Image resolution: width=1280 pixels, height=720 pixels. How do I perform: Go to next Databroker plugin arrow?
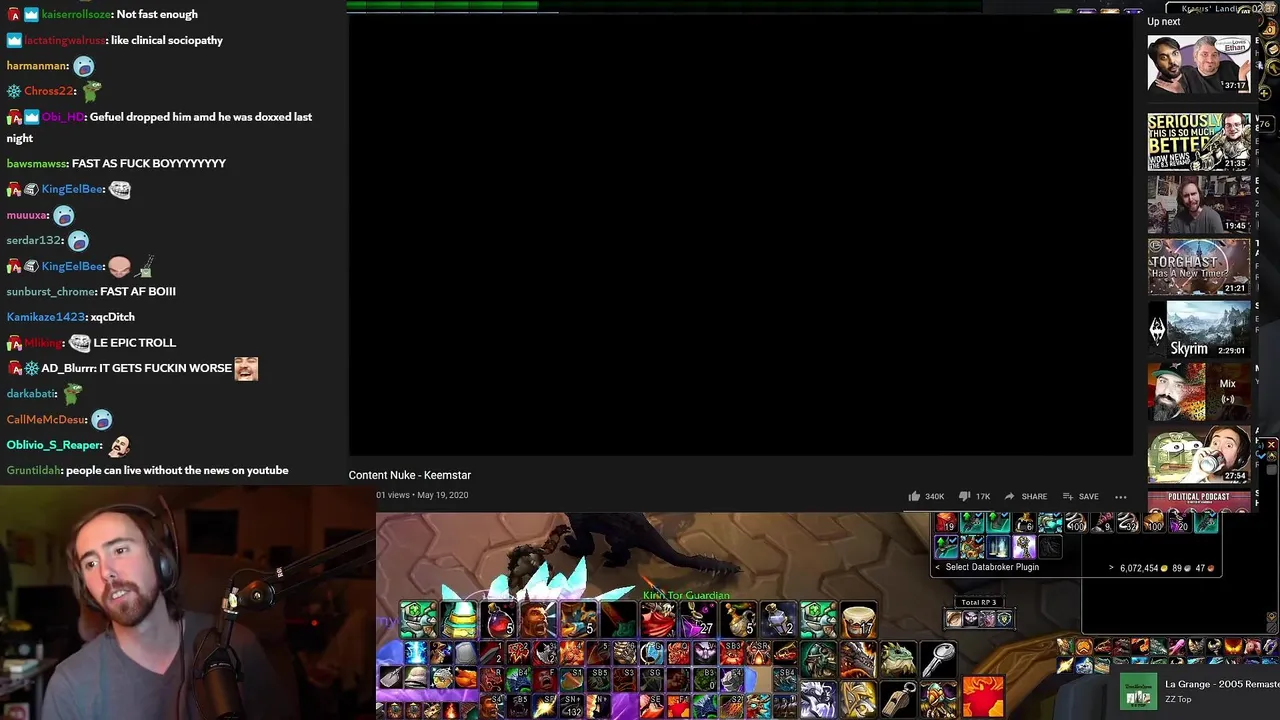1111,568
